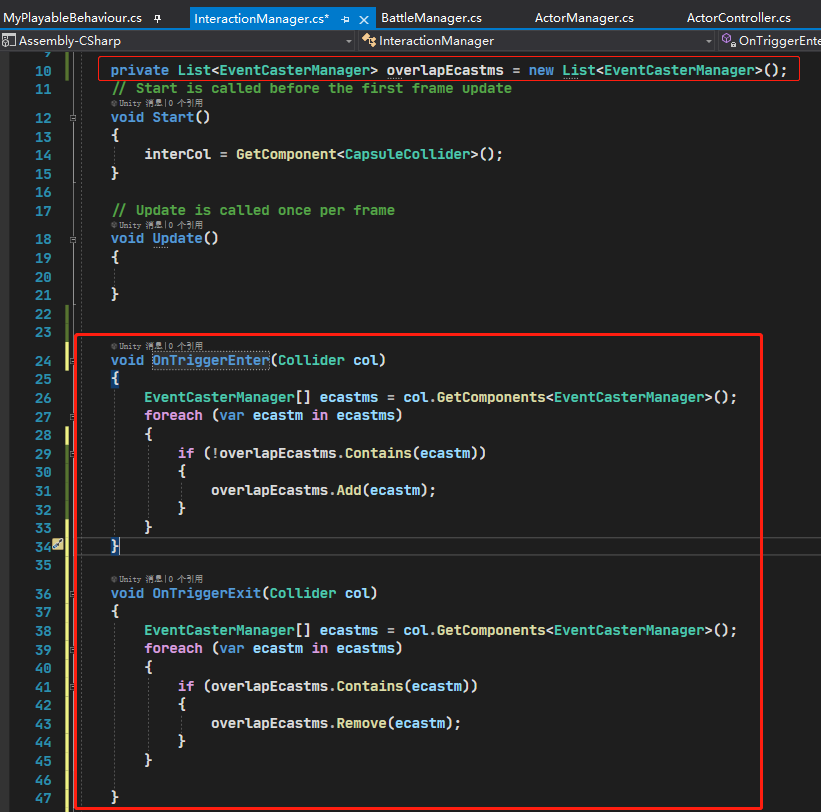Open the screwdriver quick actions icon on line 34
The height and width of the screenshot is (812, 821).
click(58, 544)
